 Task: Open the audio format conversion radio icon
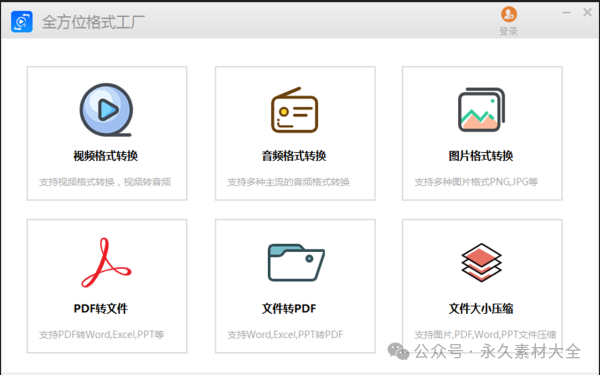pos(295,110)
